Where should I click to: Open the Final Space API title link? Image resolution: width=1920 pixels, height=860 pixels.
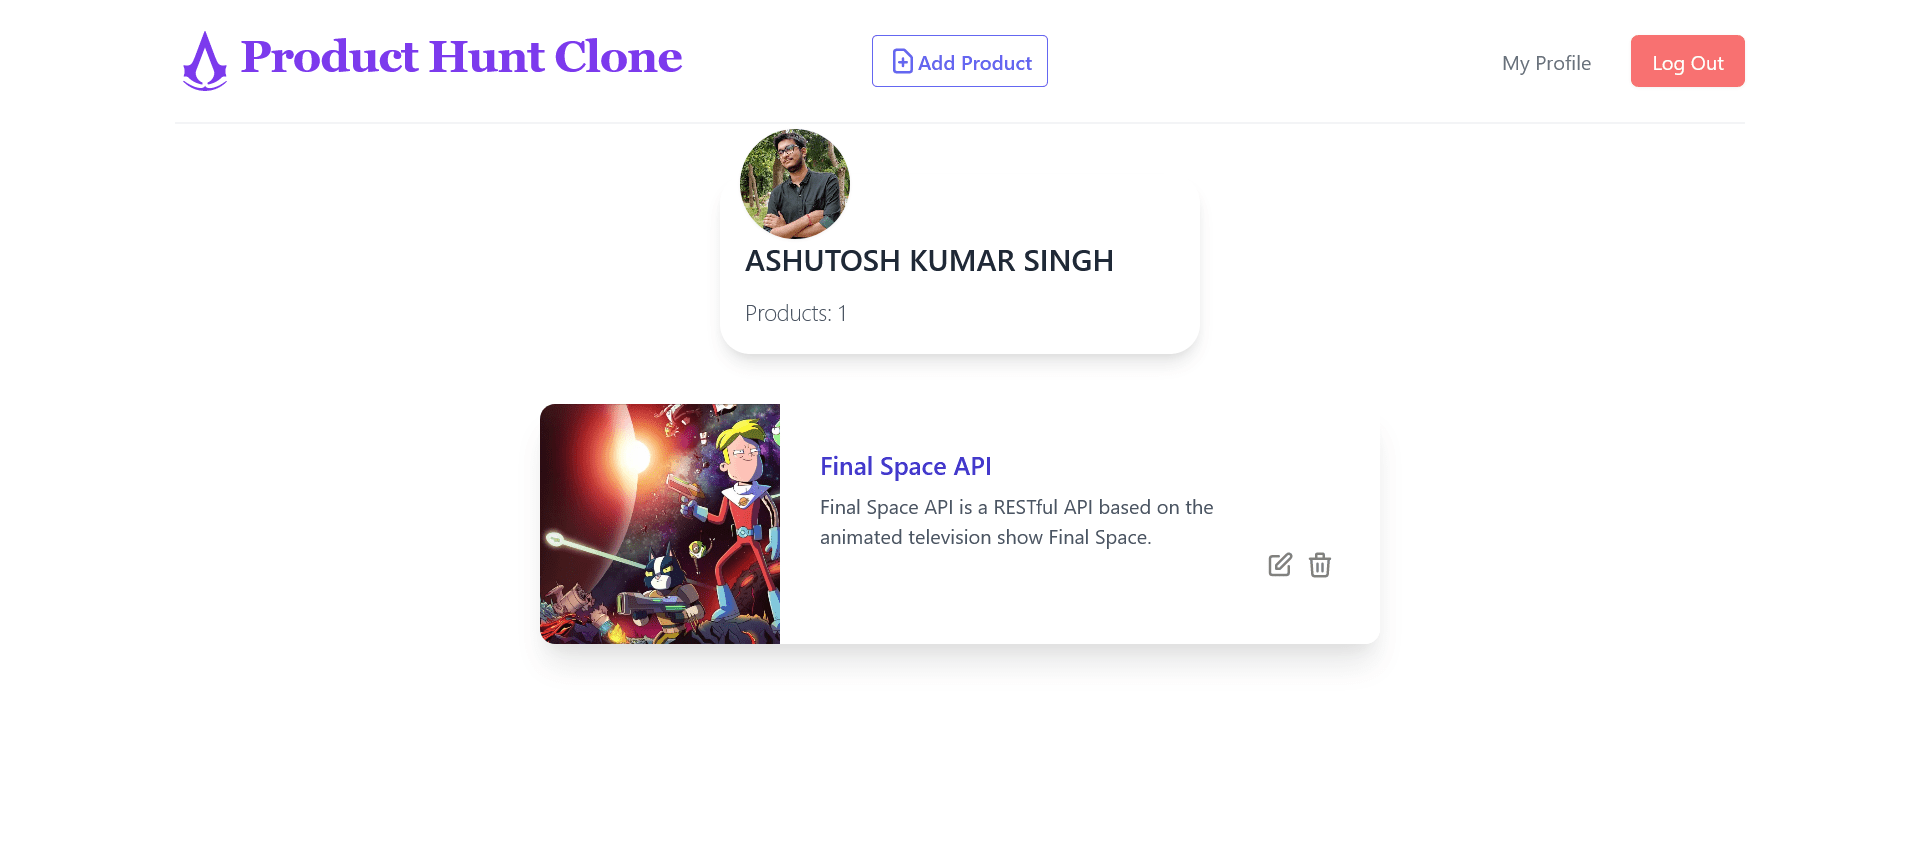coord(906,466)
